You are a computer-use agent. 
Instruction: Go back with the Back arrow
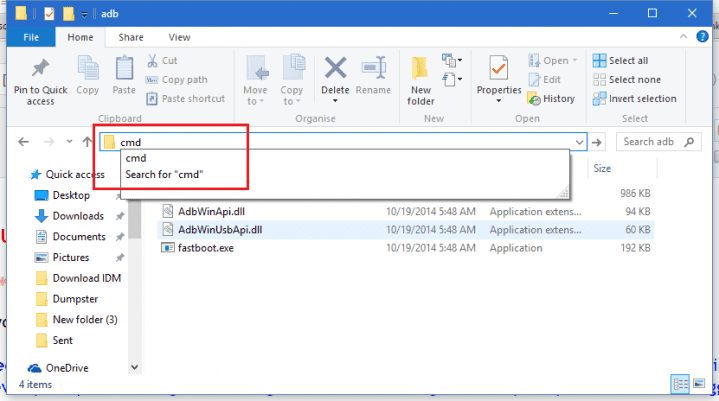[23, 142]
